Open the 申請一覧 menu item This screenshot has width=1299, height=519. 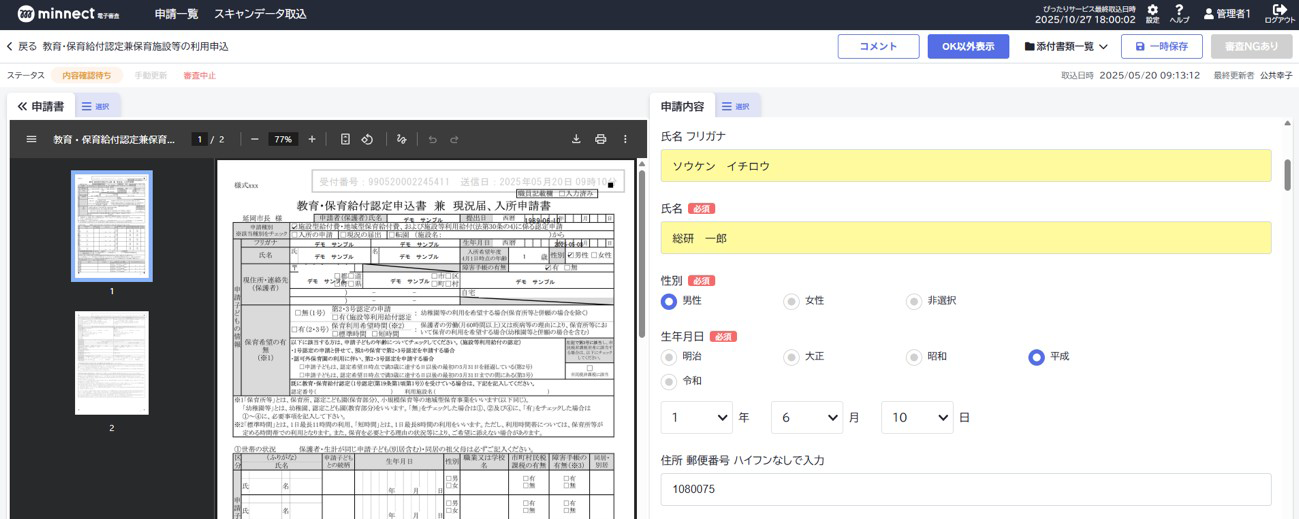[176, 15]
